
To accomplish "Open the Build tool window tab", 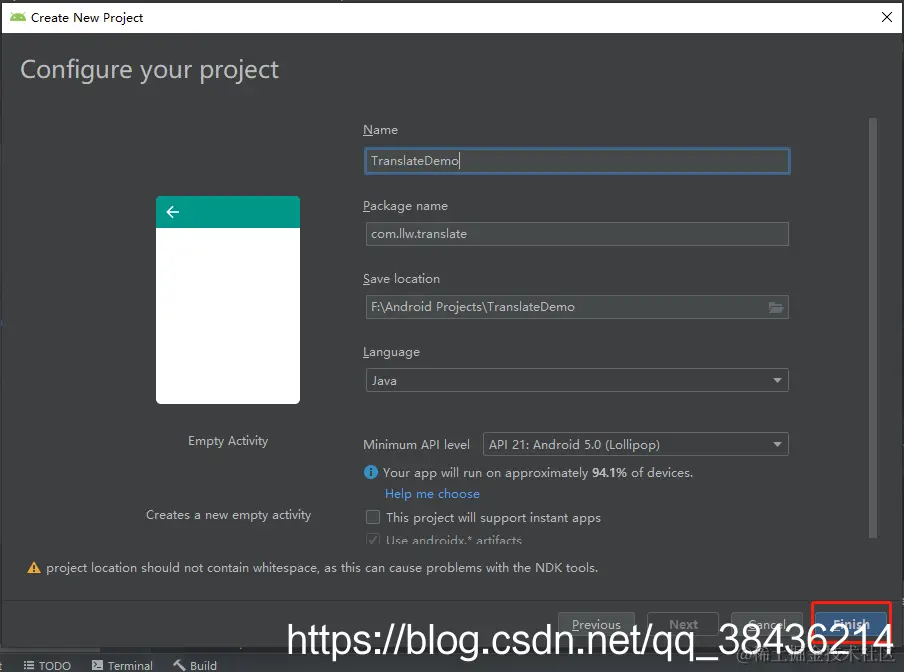I will [x=195, y=665].
